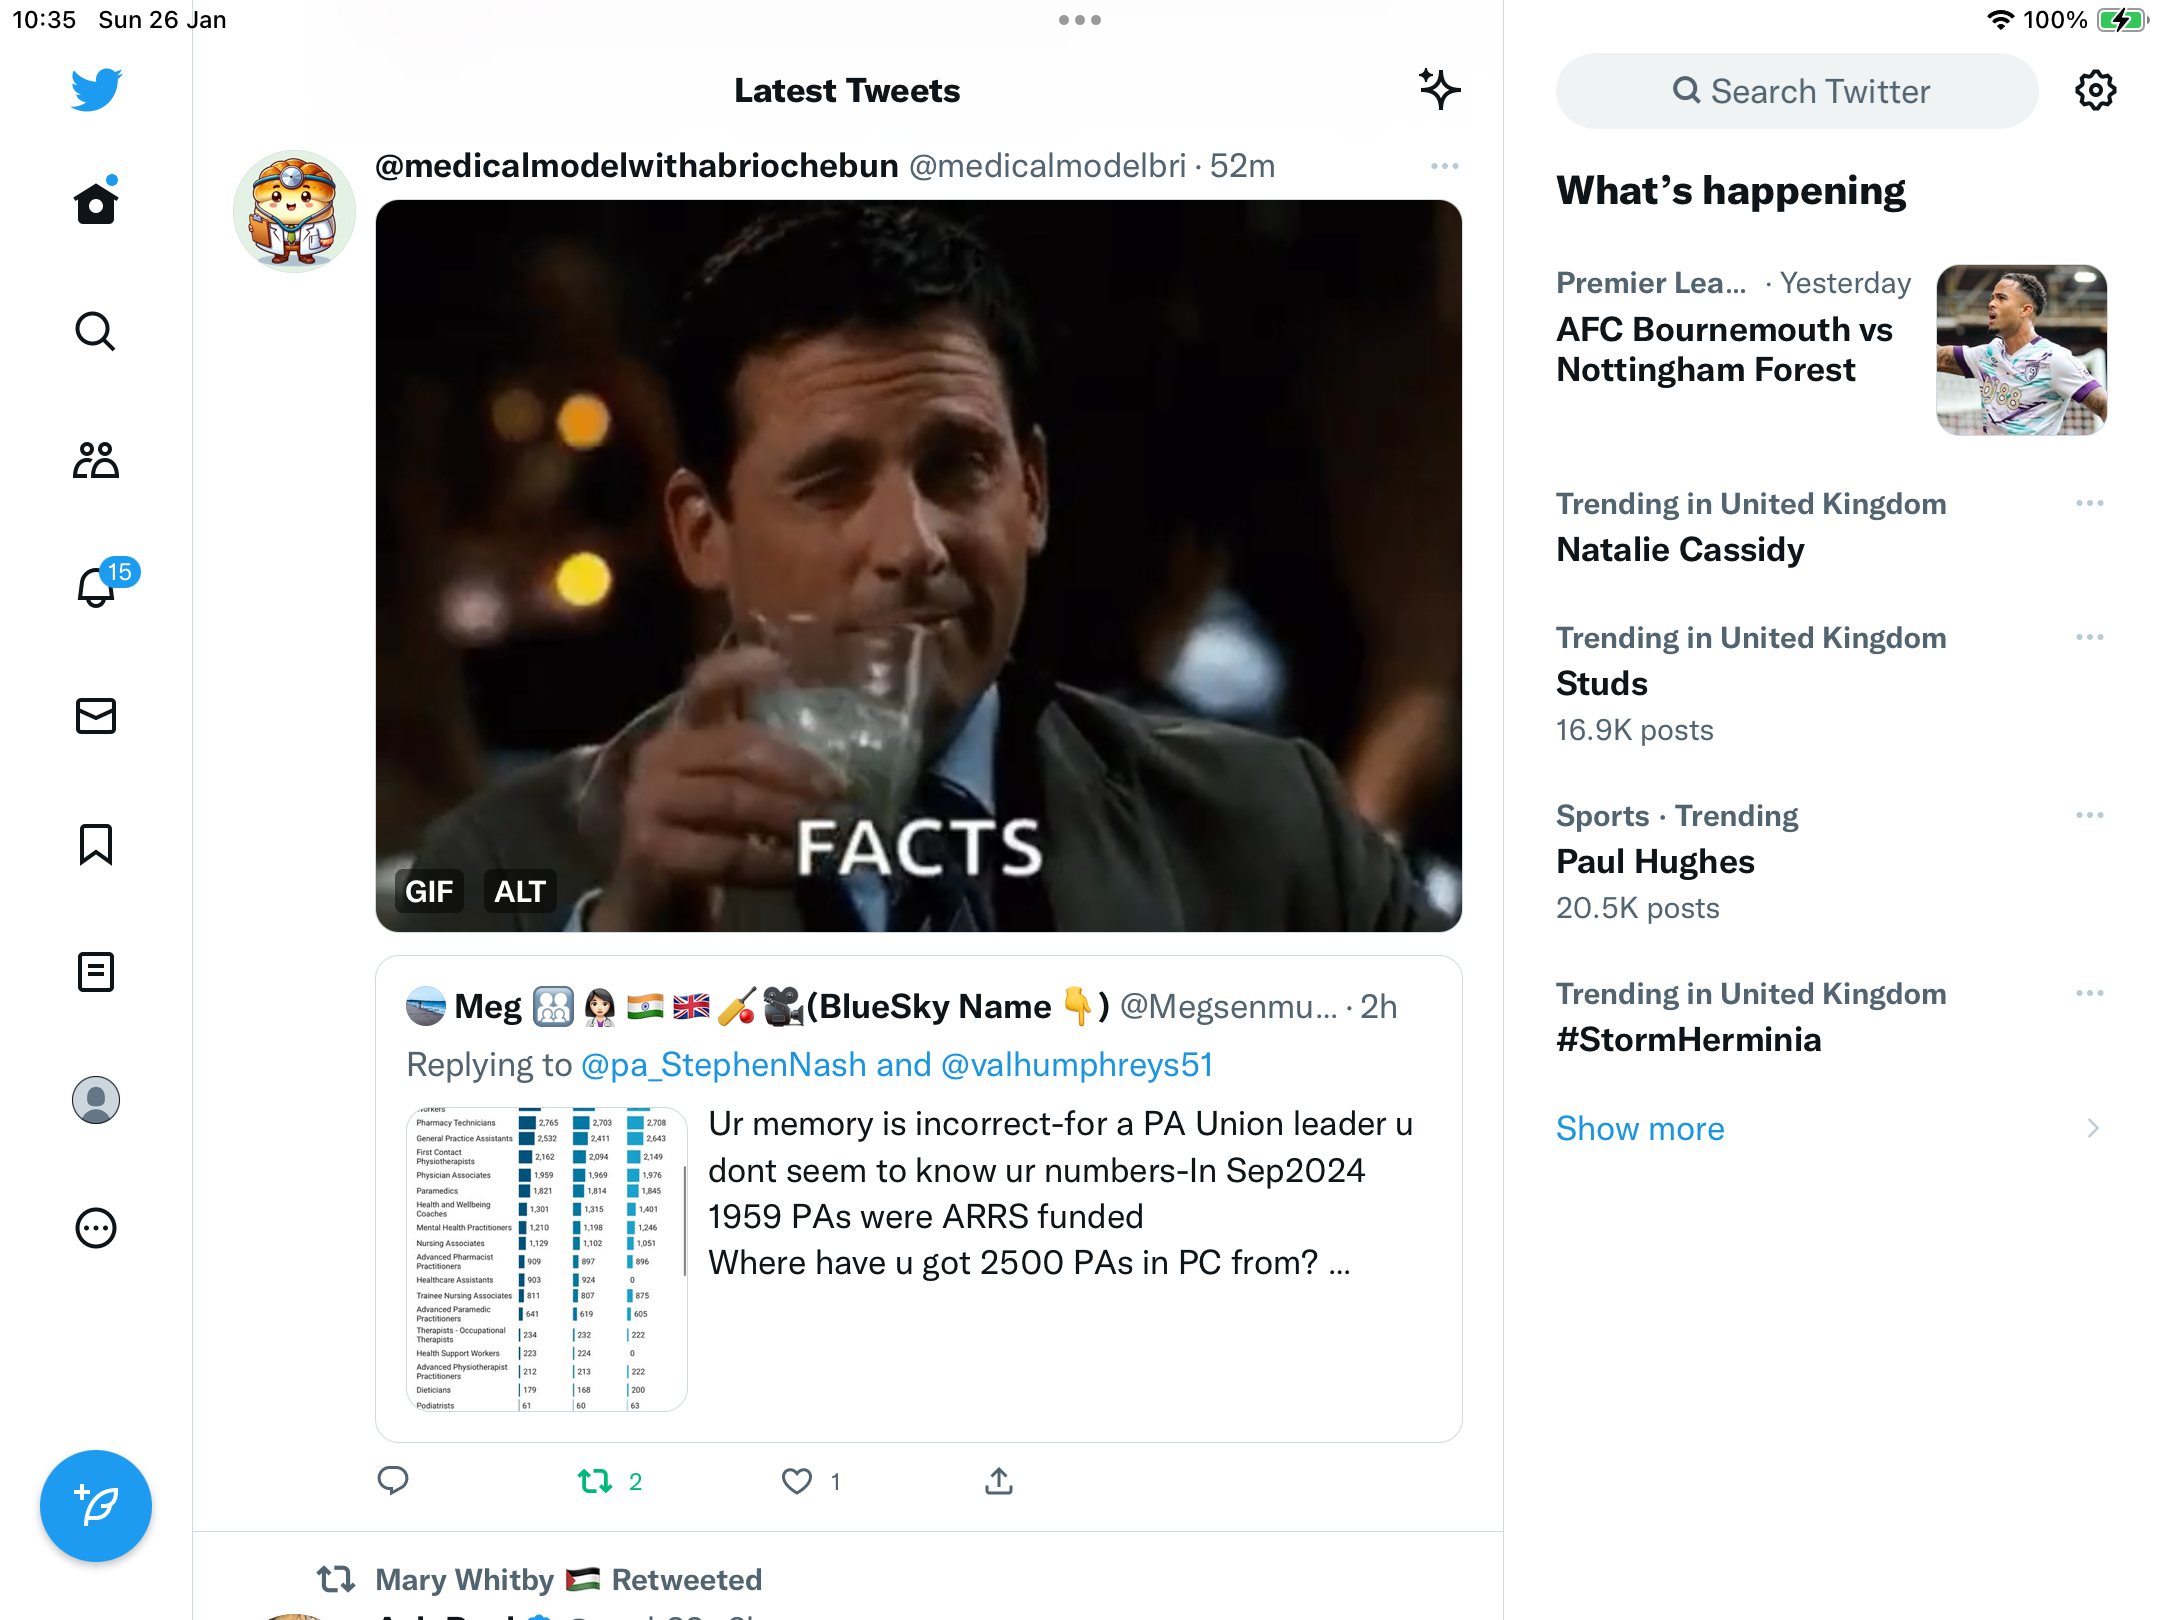The image size is (2160, 1620).
Task: Share tweet with upload arrow icon
Action: click(999, 1481)
